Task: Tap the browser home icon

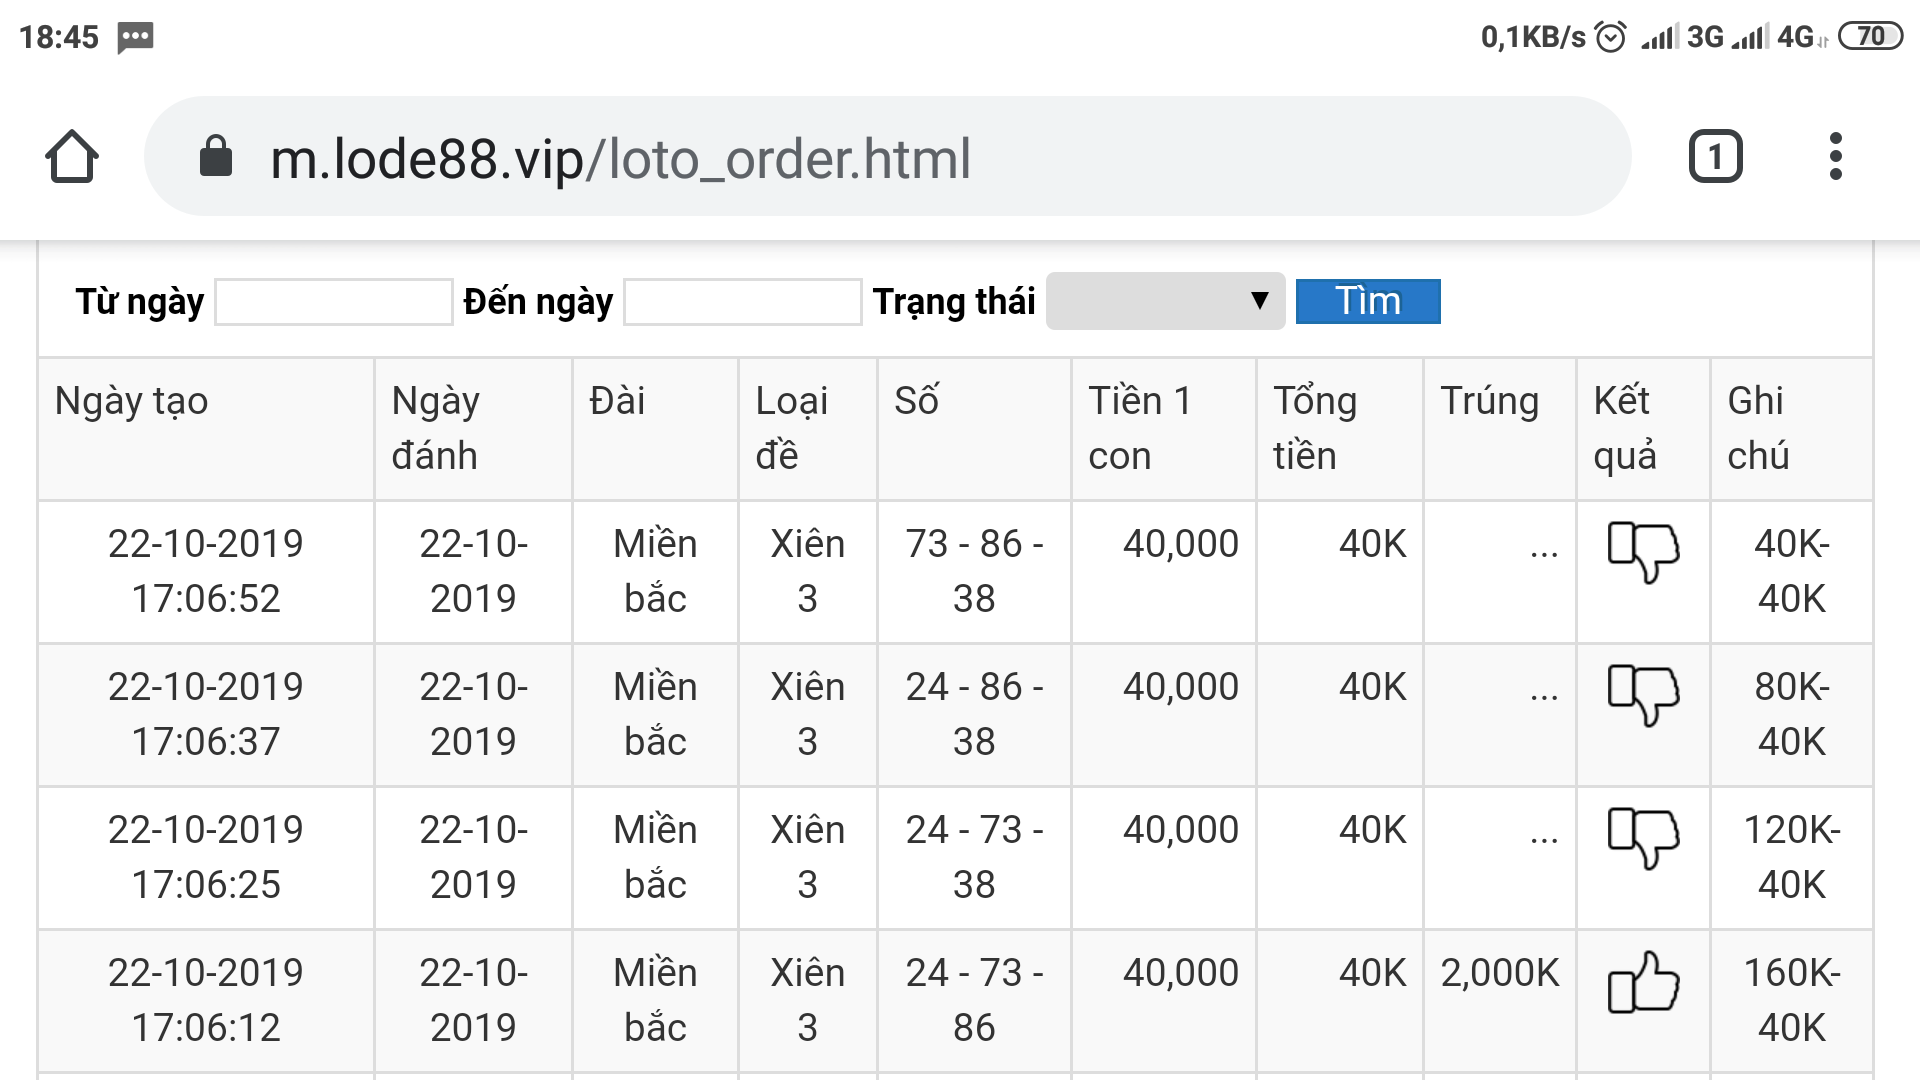Action: click(72, 157)
